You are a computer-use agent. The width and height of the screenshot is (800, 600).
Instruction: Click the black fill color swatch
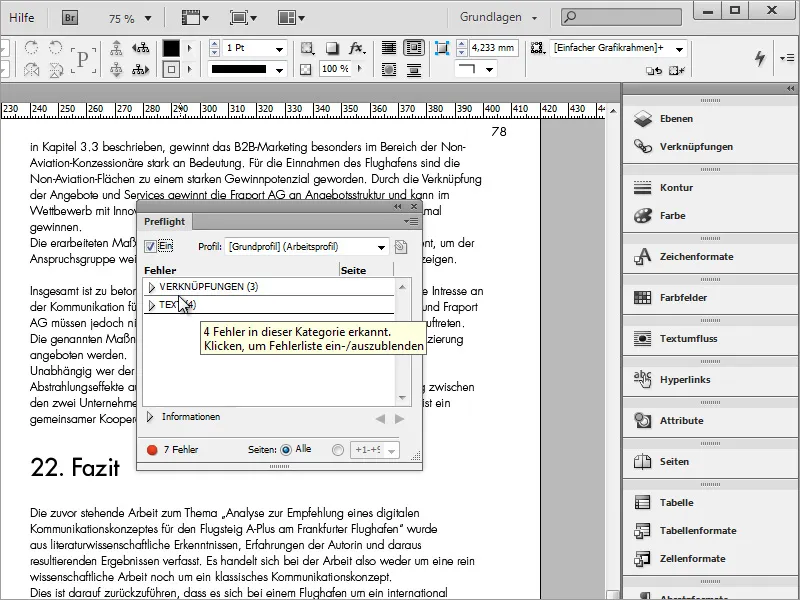(x=171, y=48)
